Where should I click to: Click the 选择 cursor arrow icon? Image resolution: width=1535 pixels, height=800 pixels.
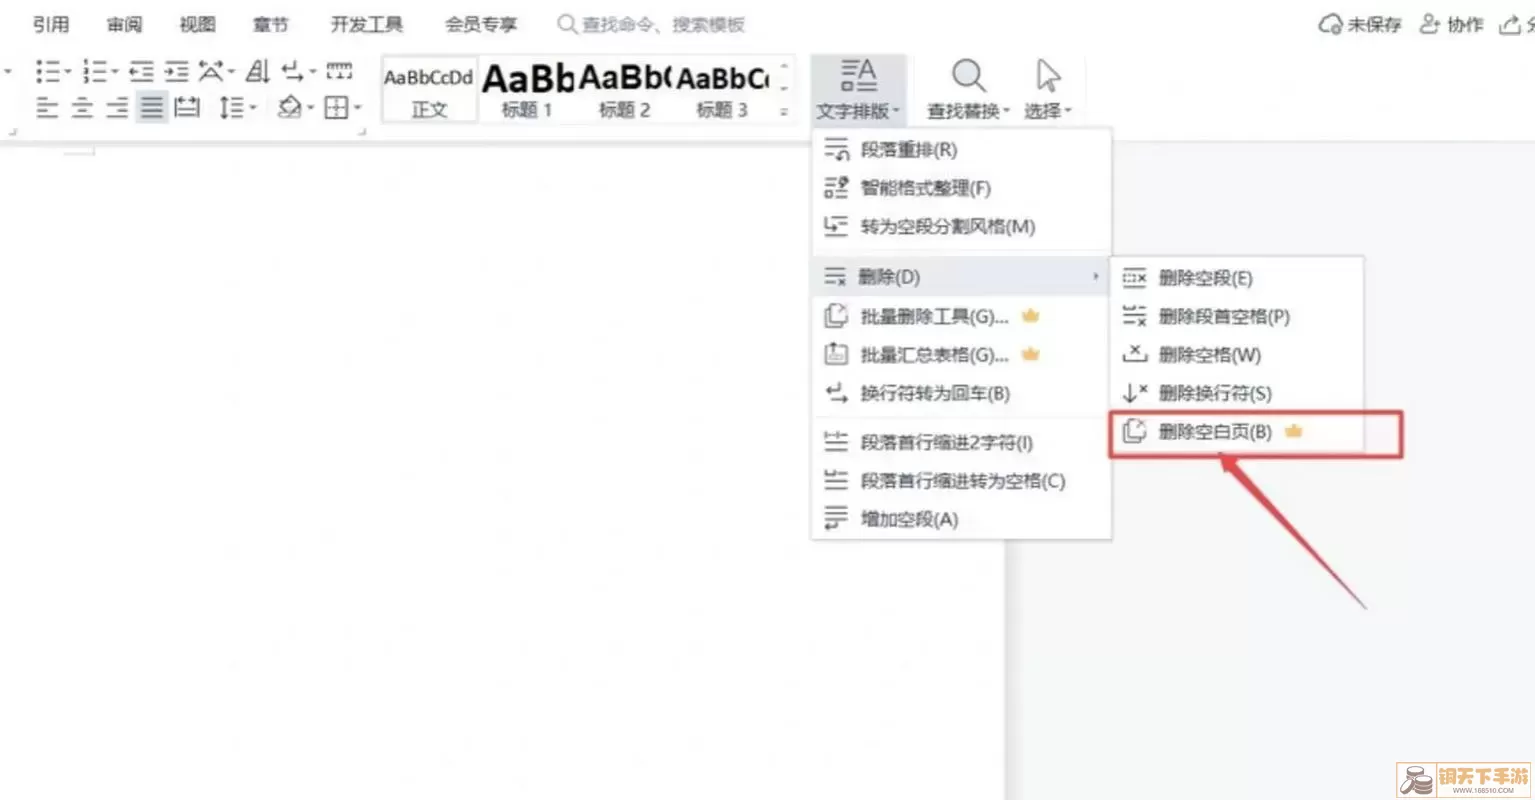pos(1047,76)
